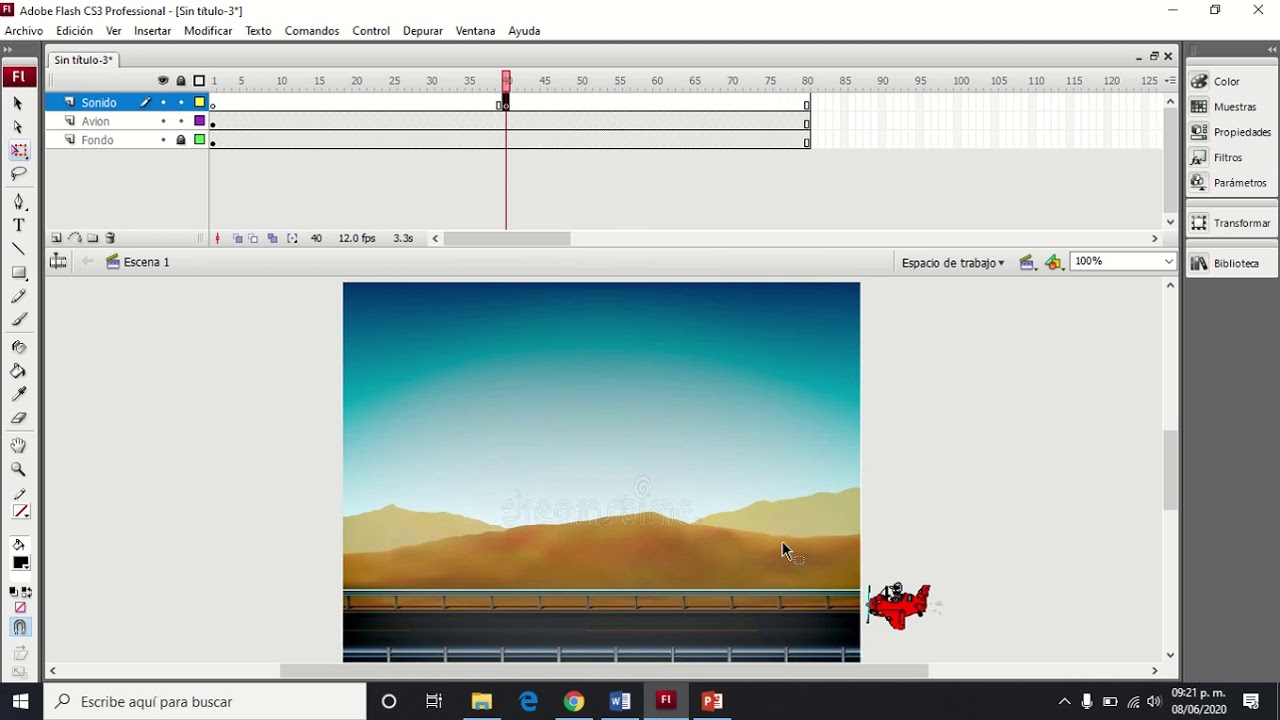Viewport: 1280px width, 720px height.
Task: Insert a layer folder
Action: pos(93,238)
